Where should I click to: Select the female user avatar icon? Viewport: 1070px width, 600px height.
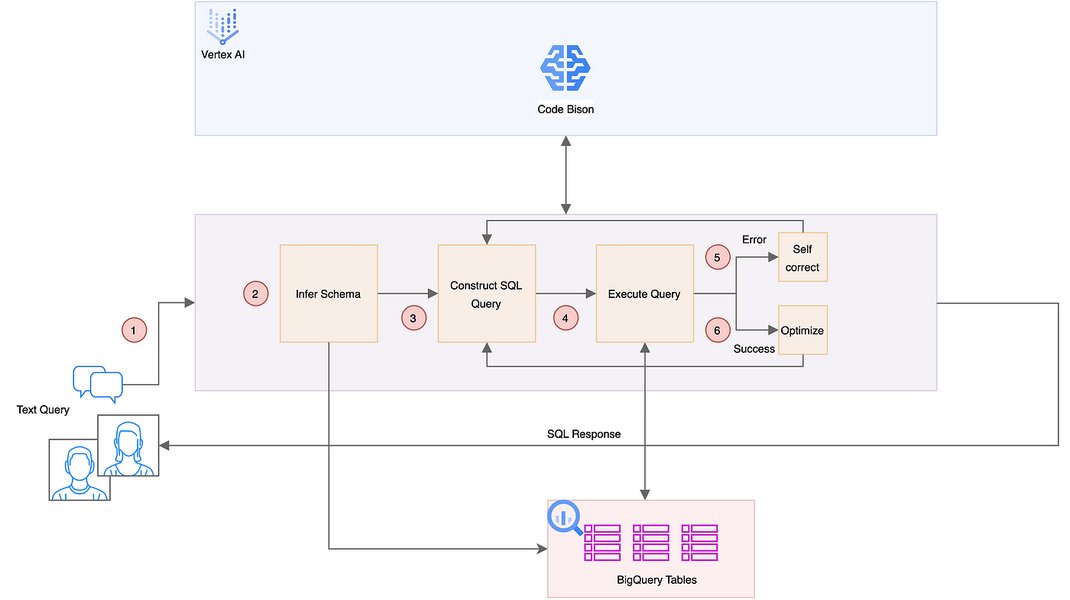tap(128, 445)
